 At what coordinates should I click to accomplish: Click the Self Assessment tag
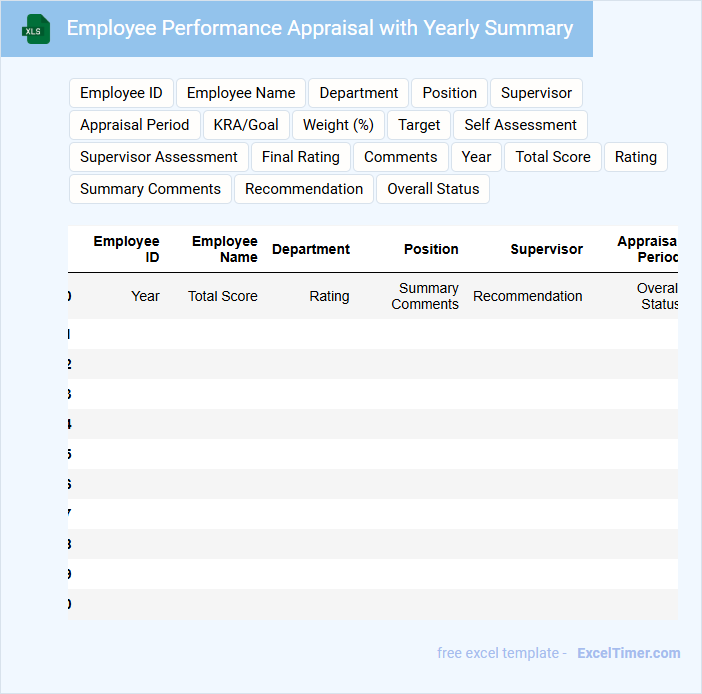pyautogui.click(x=520, y=125)
